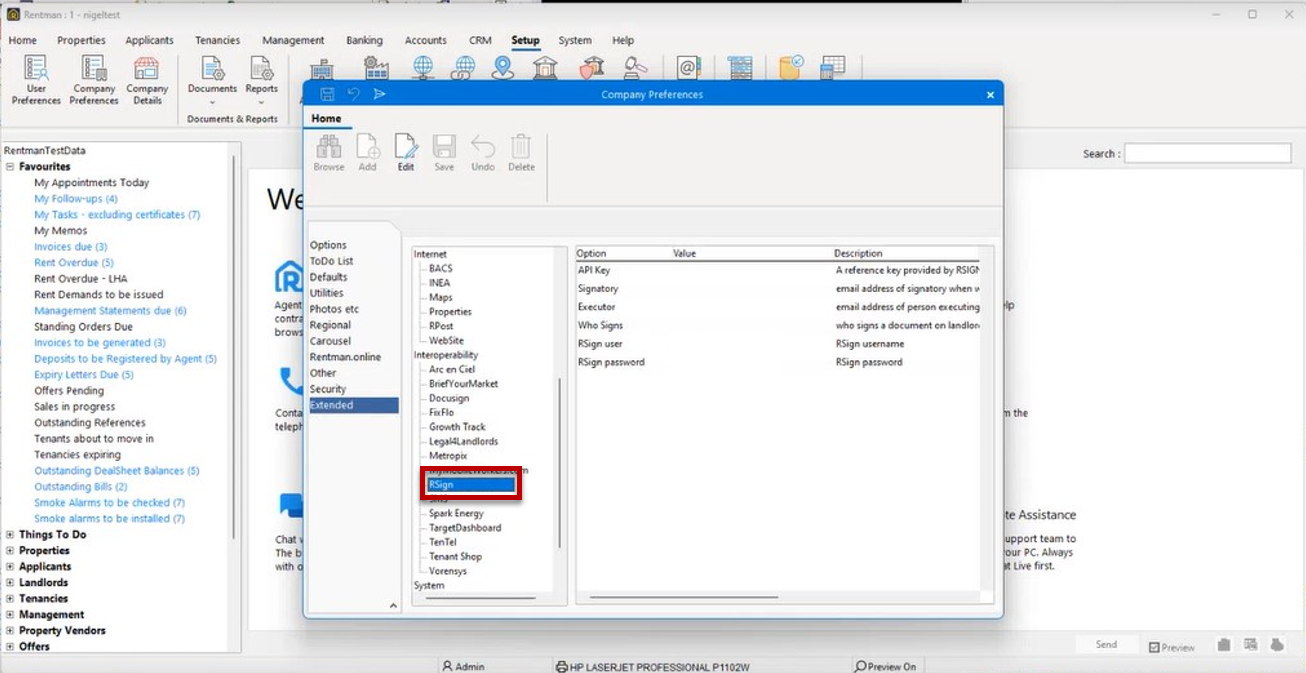Click the Edit icon in Company Preferences
1306x673 pixels.
point(406,152)
